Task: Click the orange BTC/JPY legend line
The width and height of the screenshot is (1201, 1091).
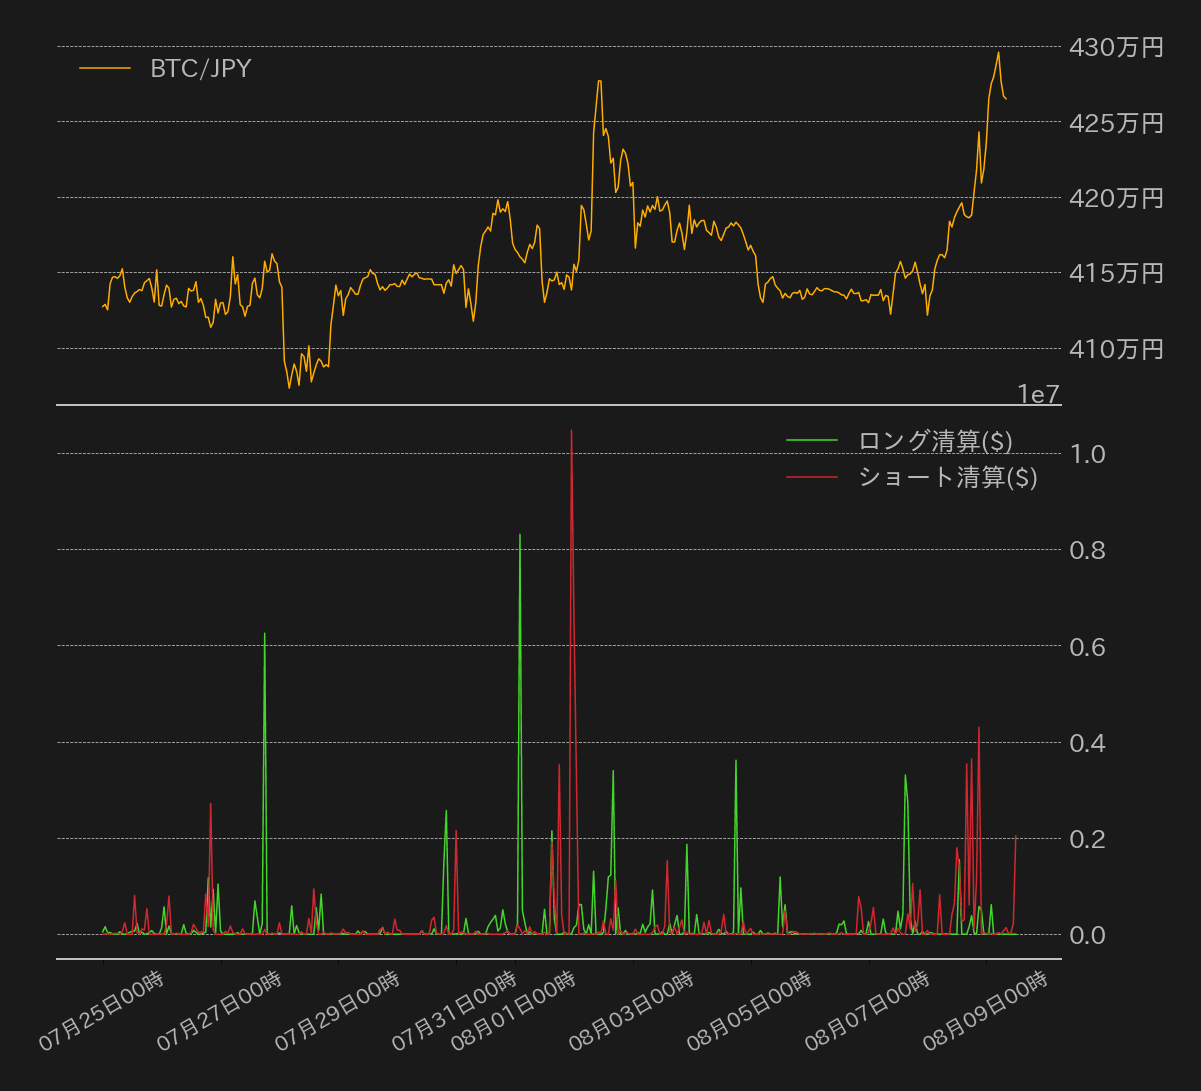Action: (x=105, y=68)
